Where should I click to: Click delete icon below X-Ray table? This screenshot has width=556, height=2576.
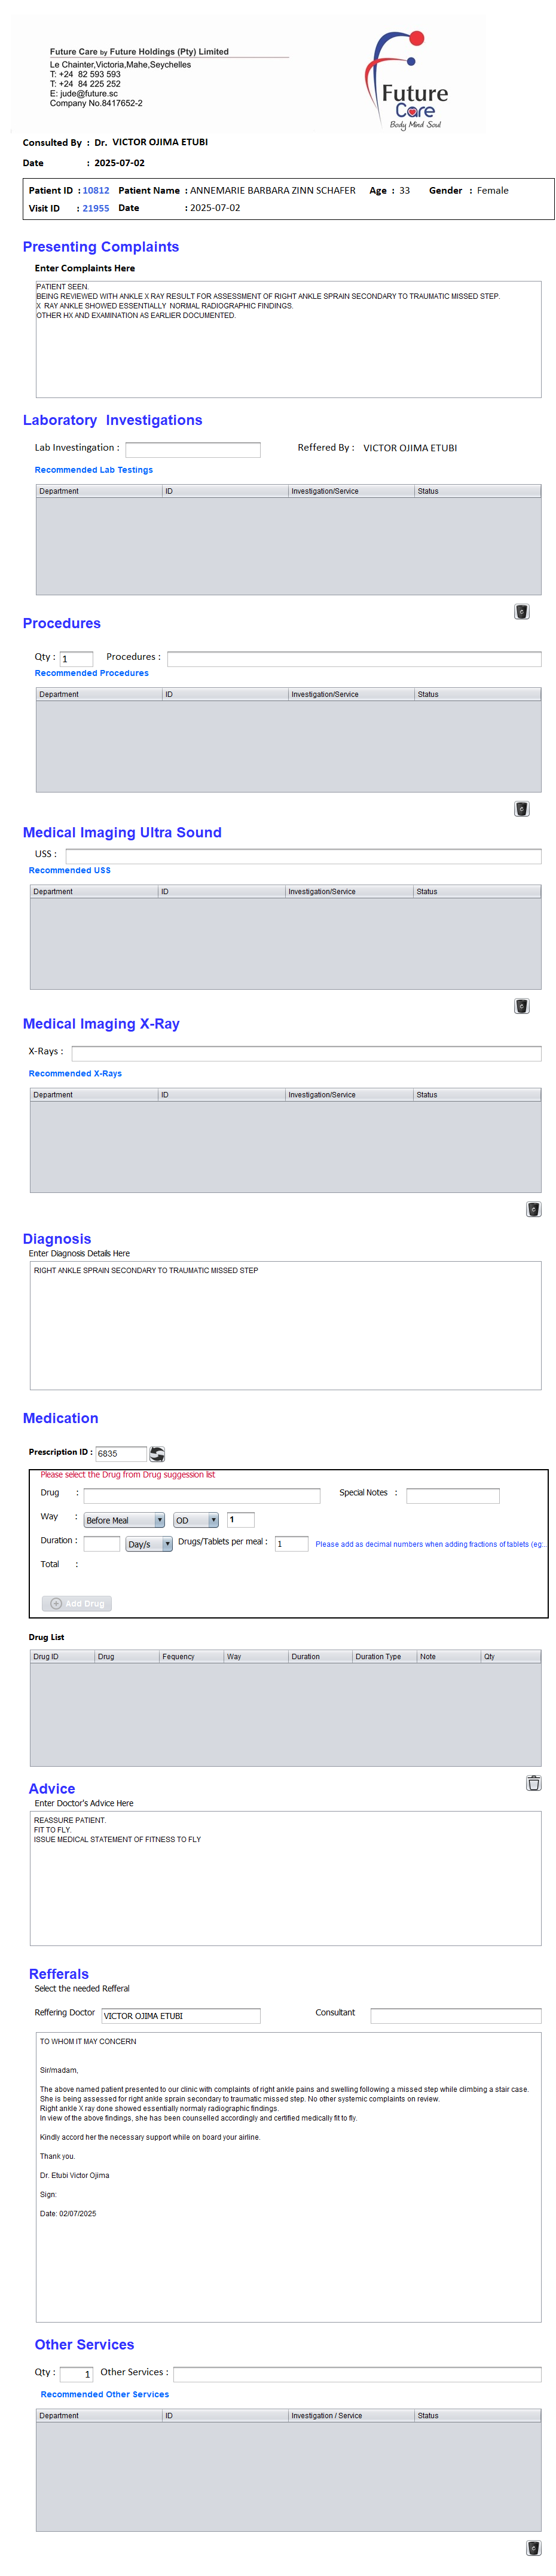tap(533, 1208)
